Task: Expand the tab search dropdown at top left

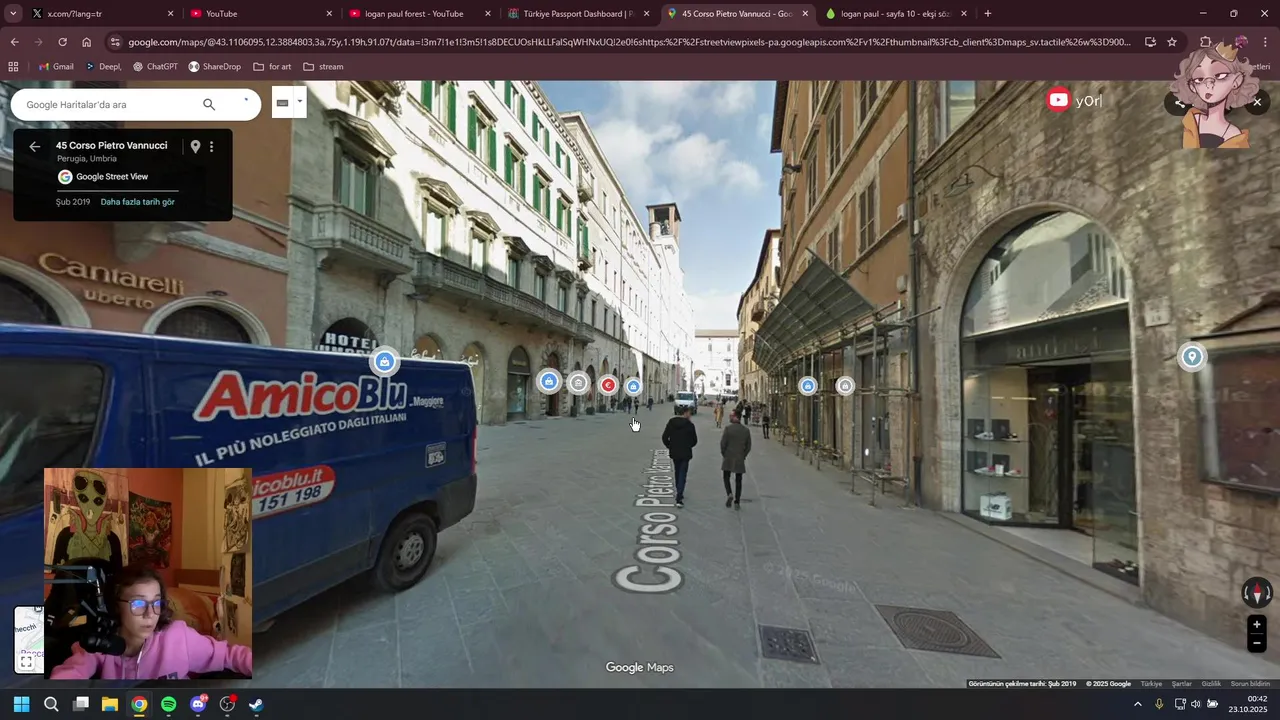Action: click(13, 14)
